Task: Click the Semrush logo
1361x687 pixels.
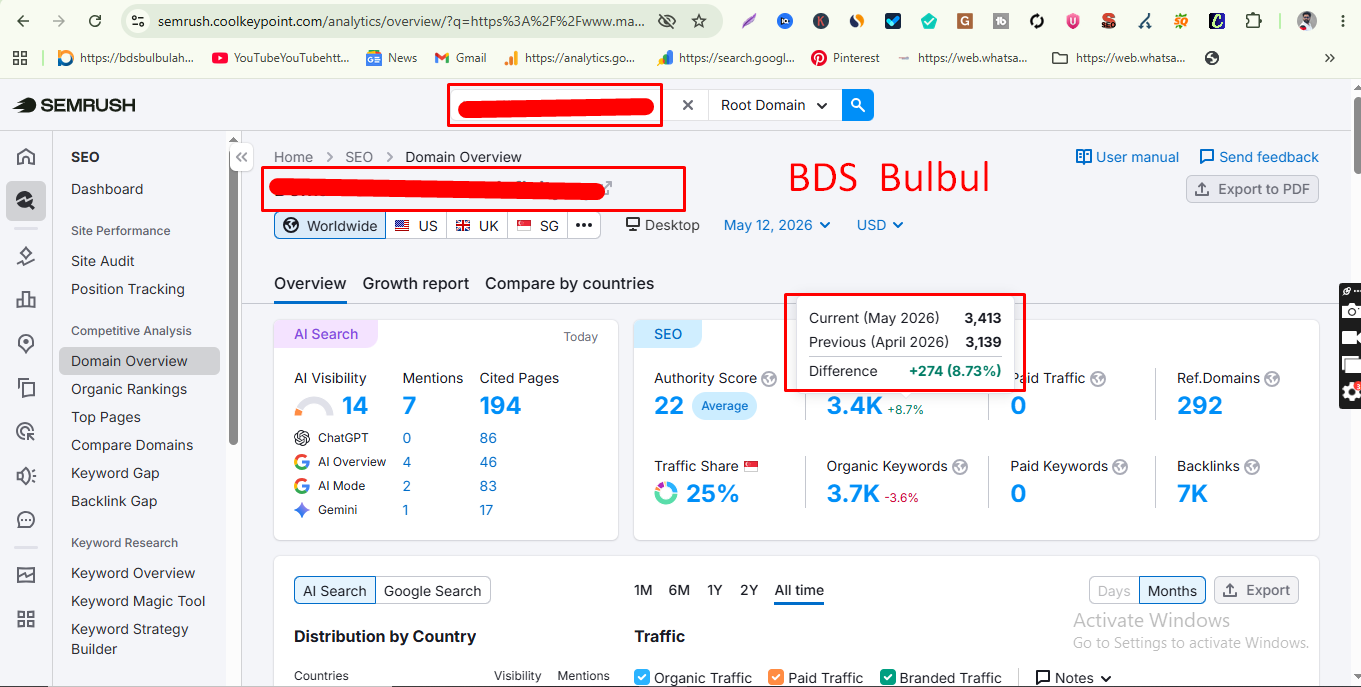Action: point(74,105)
